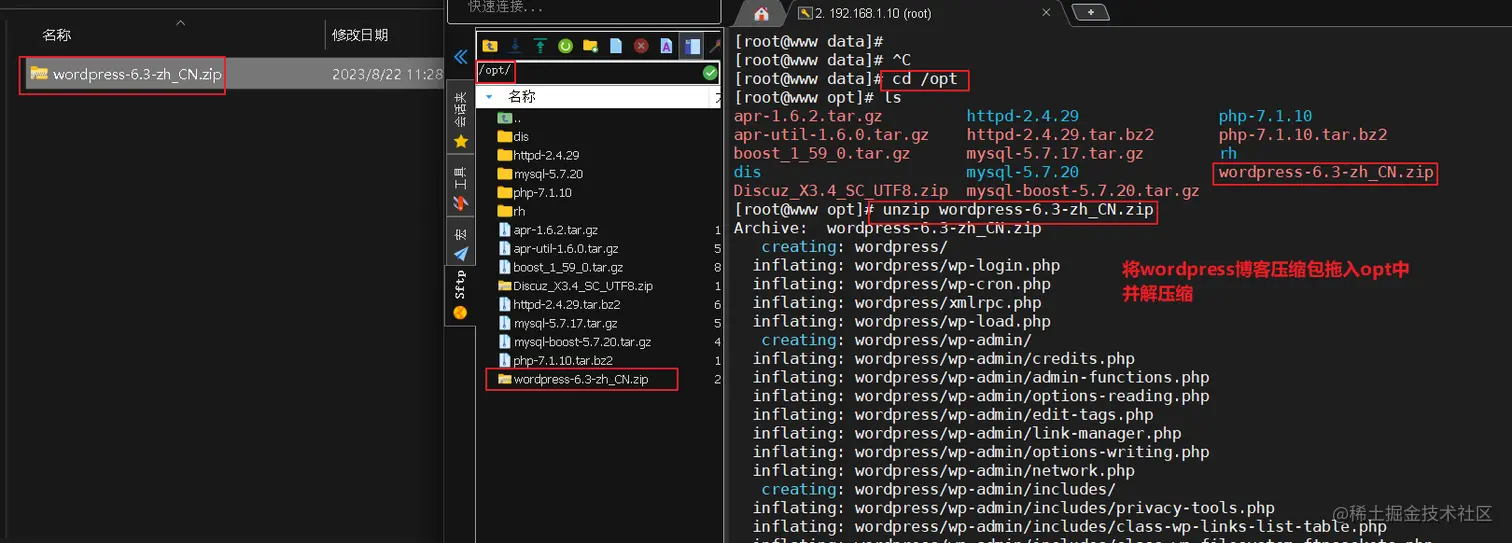The image size is (1512, 543).
Task: Click the red delete icon in SFTP toolbar
Action: point(641,46)
